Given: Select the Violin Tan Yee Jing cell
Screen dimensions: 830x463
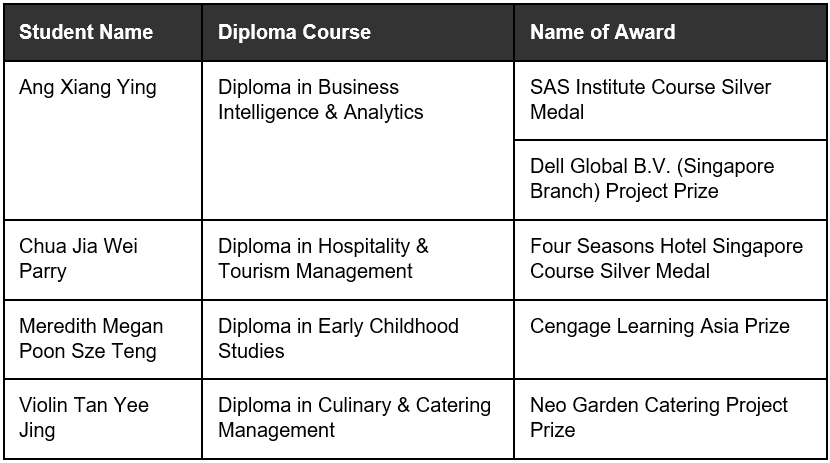Looking at the screenshot, I should (x=103, y=419).
